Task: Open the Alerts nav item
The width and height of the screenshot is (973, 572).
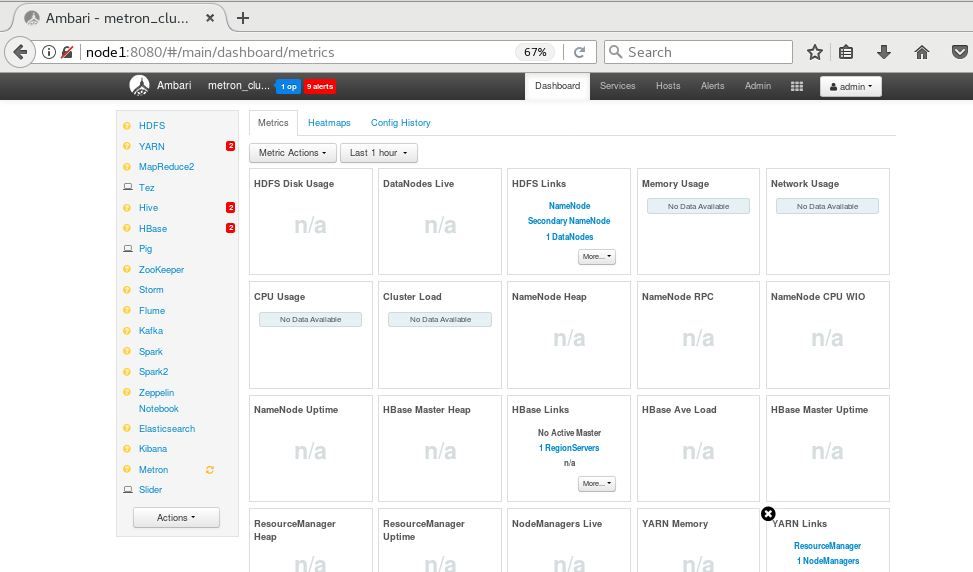Action: point(712,86)
